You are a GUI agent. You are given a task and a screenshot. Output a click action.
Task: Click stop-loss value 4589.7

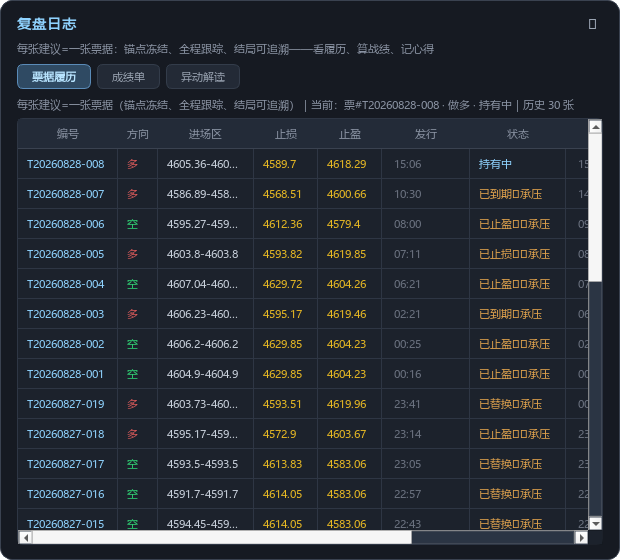[x=280, y=164]
